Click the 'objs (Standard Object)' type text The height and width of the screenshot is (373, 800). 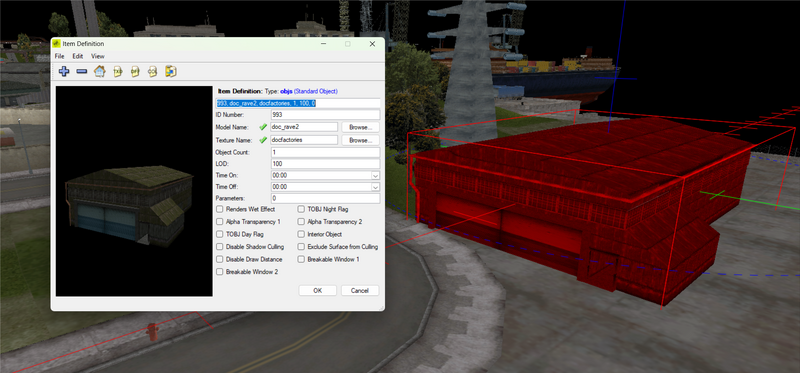click(309, 91)
